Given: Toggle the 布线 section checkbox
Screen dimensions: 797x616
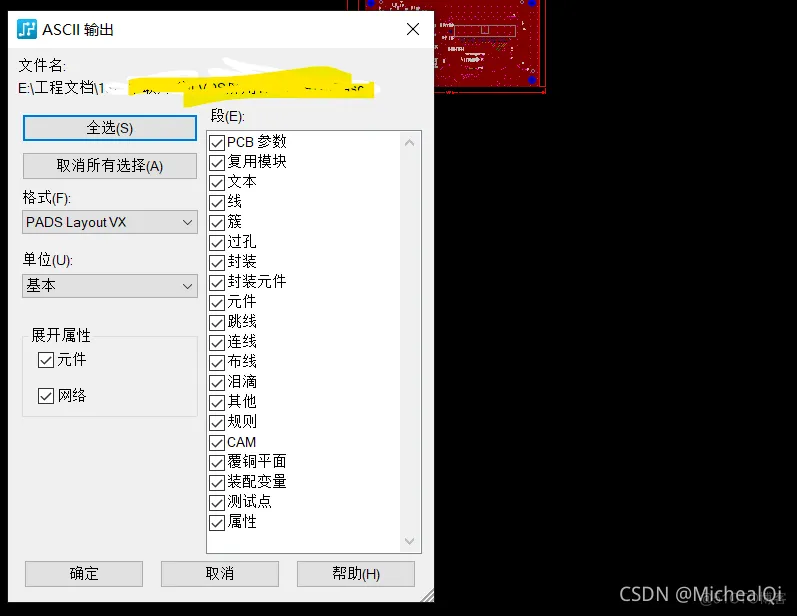Looking at the screenshot, I should (x=217, y=363).
